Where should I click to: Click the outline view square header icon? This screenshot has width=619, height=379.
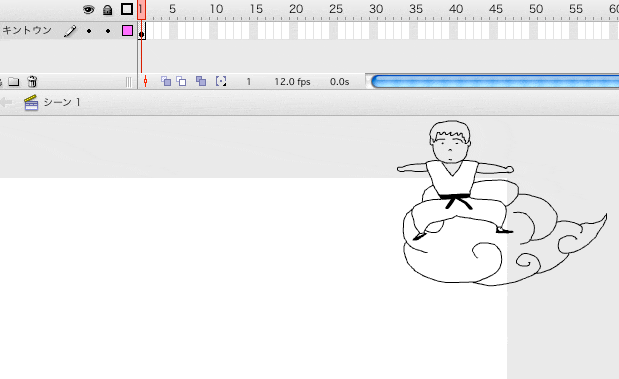[127, 9]
